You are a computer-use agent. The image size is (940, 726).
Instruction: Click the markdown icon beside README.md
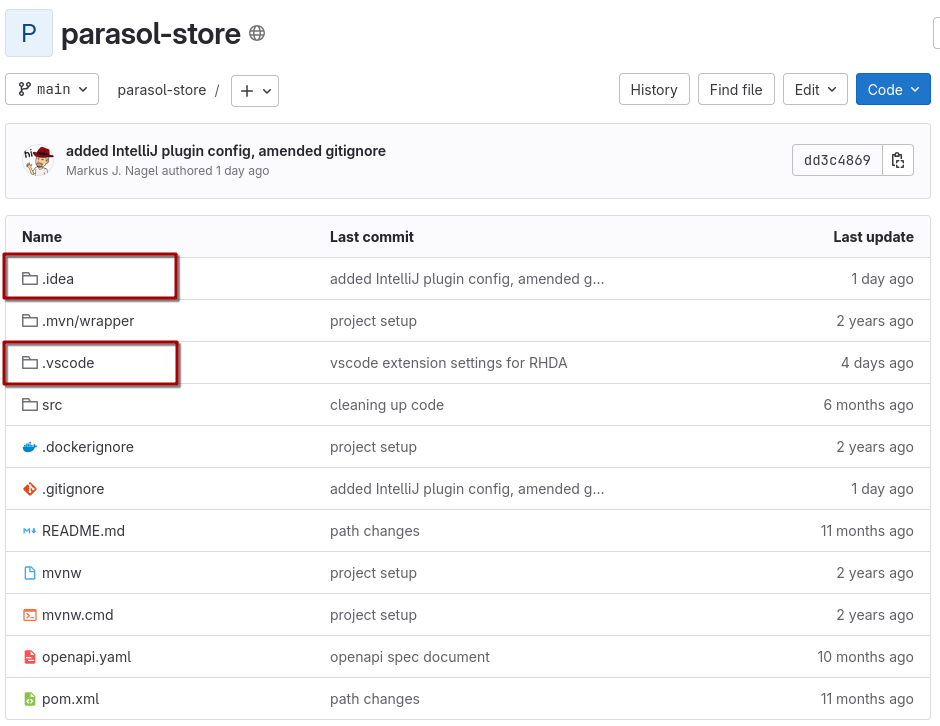click(29, 531)
